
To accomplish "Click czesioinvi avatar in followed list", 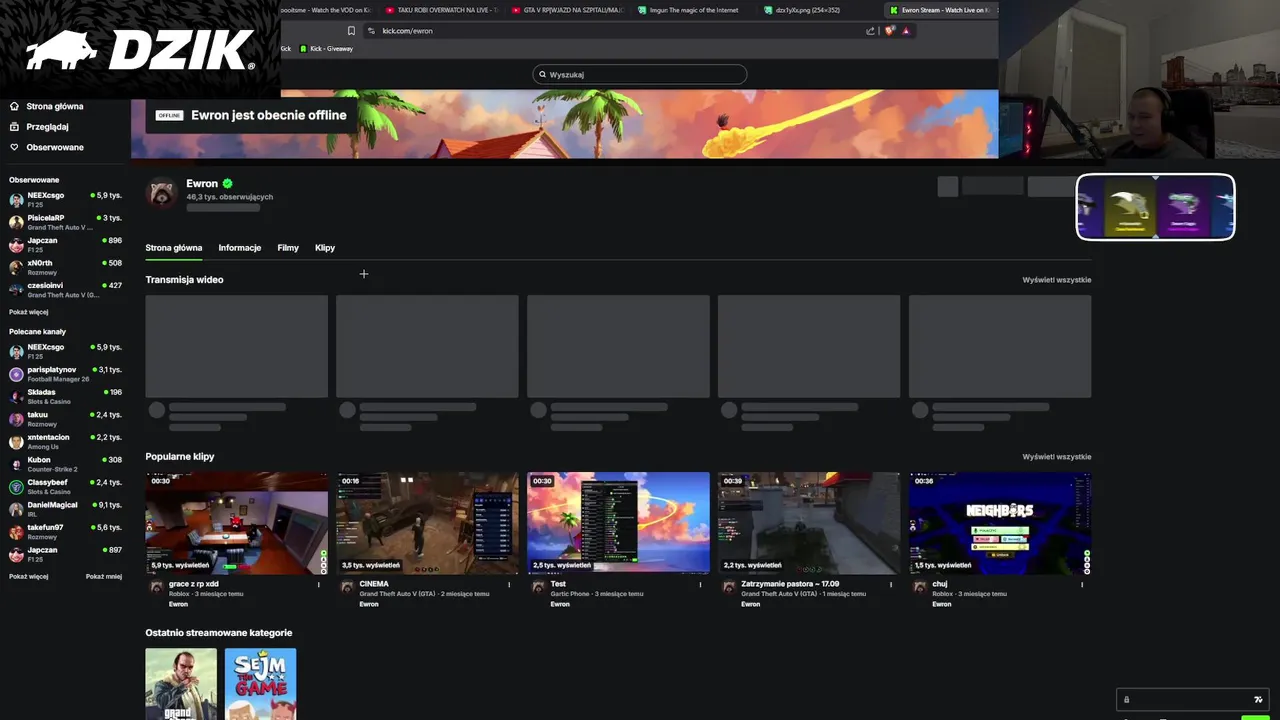I will pyautogui.click(x=16, y=290).
